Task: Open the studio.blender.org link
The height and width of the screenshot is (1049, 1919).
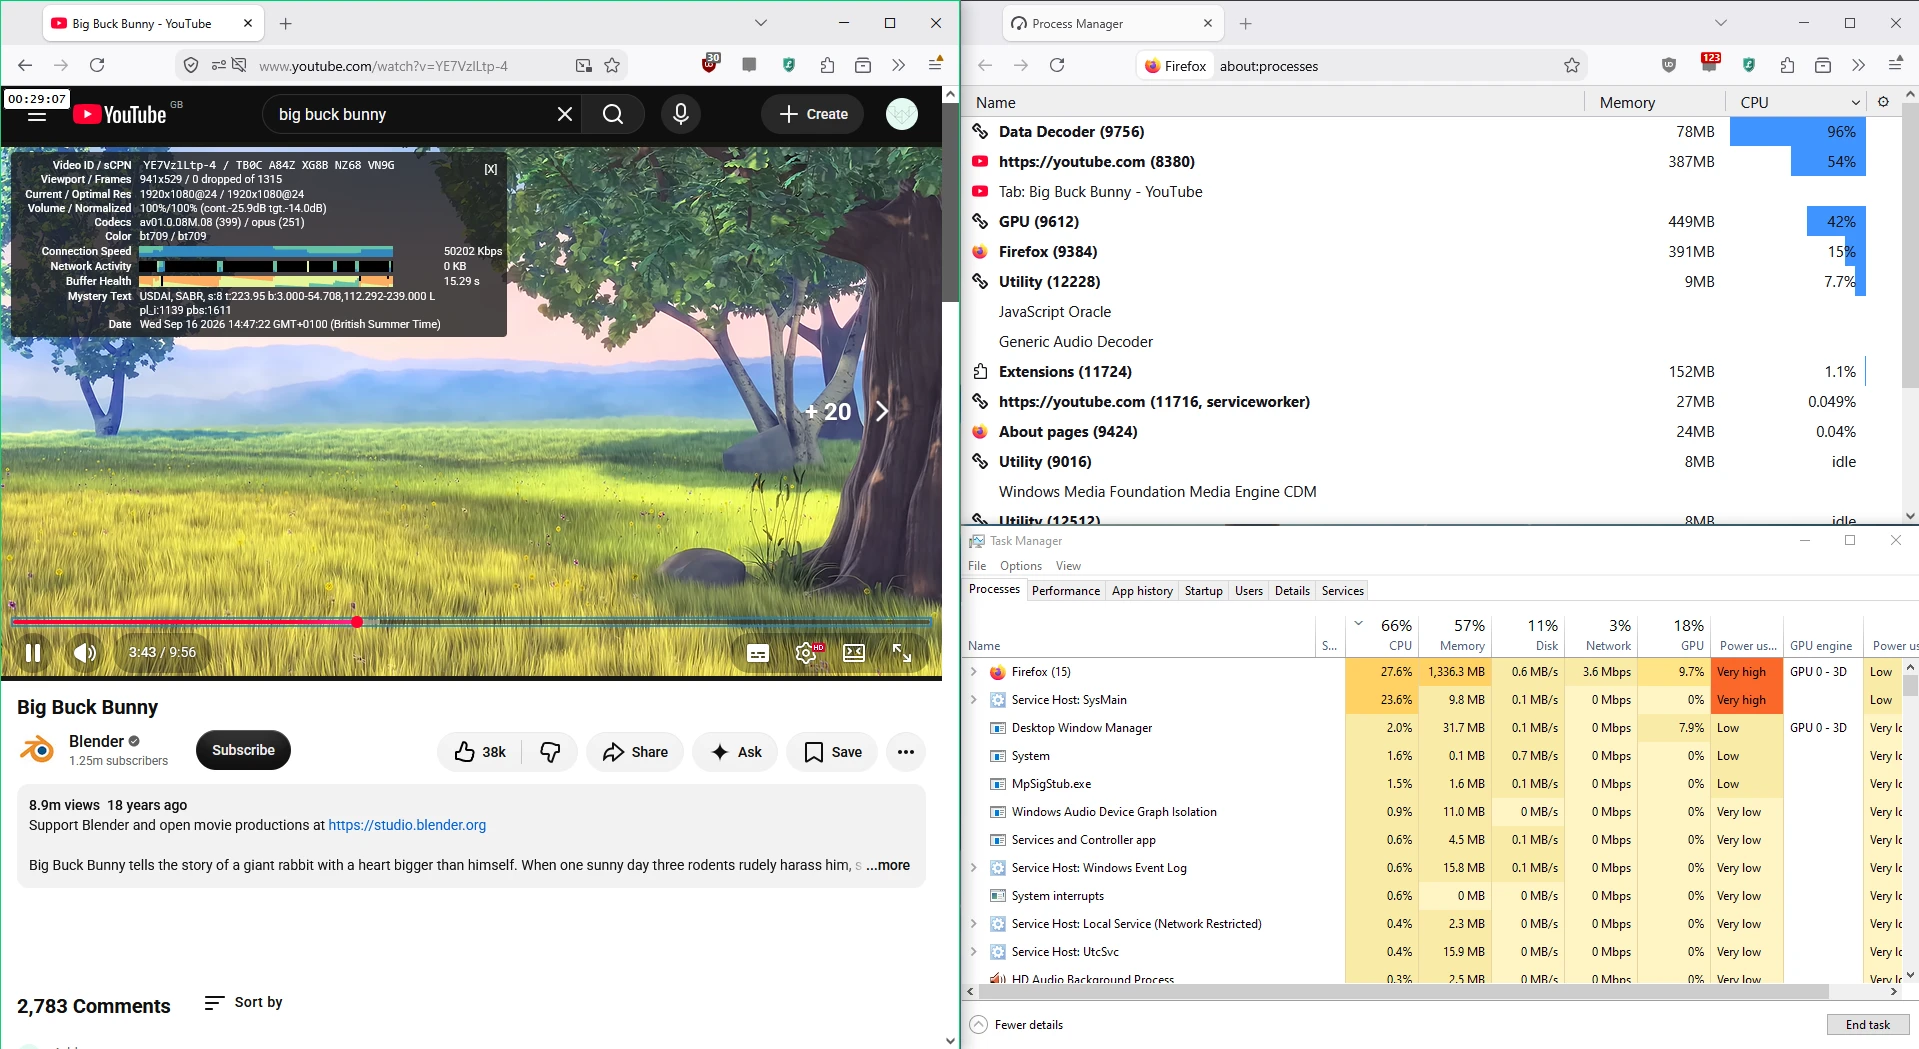Action: pos(407,825)
